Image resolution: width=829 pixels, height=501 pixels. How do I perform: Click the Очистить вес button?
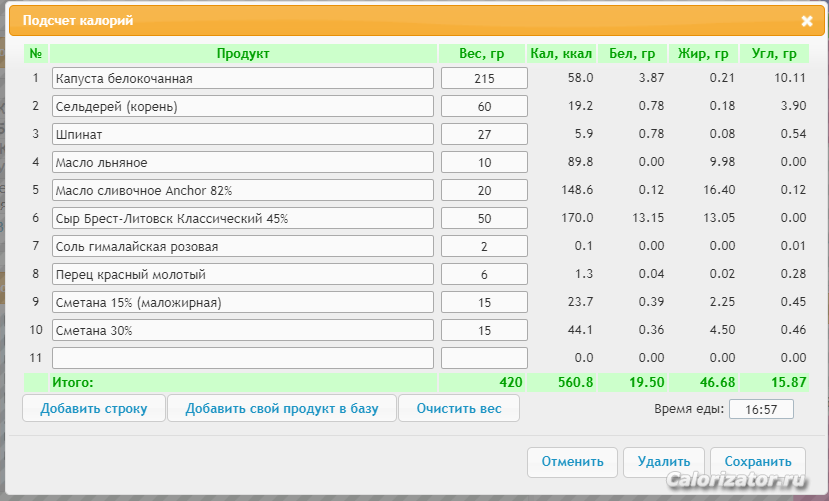[459, 409]
